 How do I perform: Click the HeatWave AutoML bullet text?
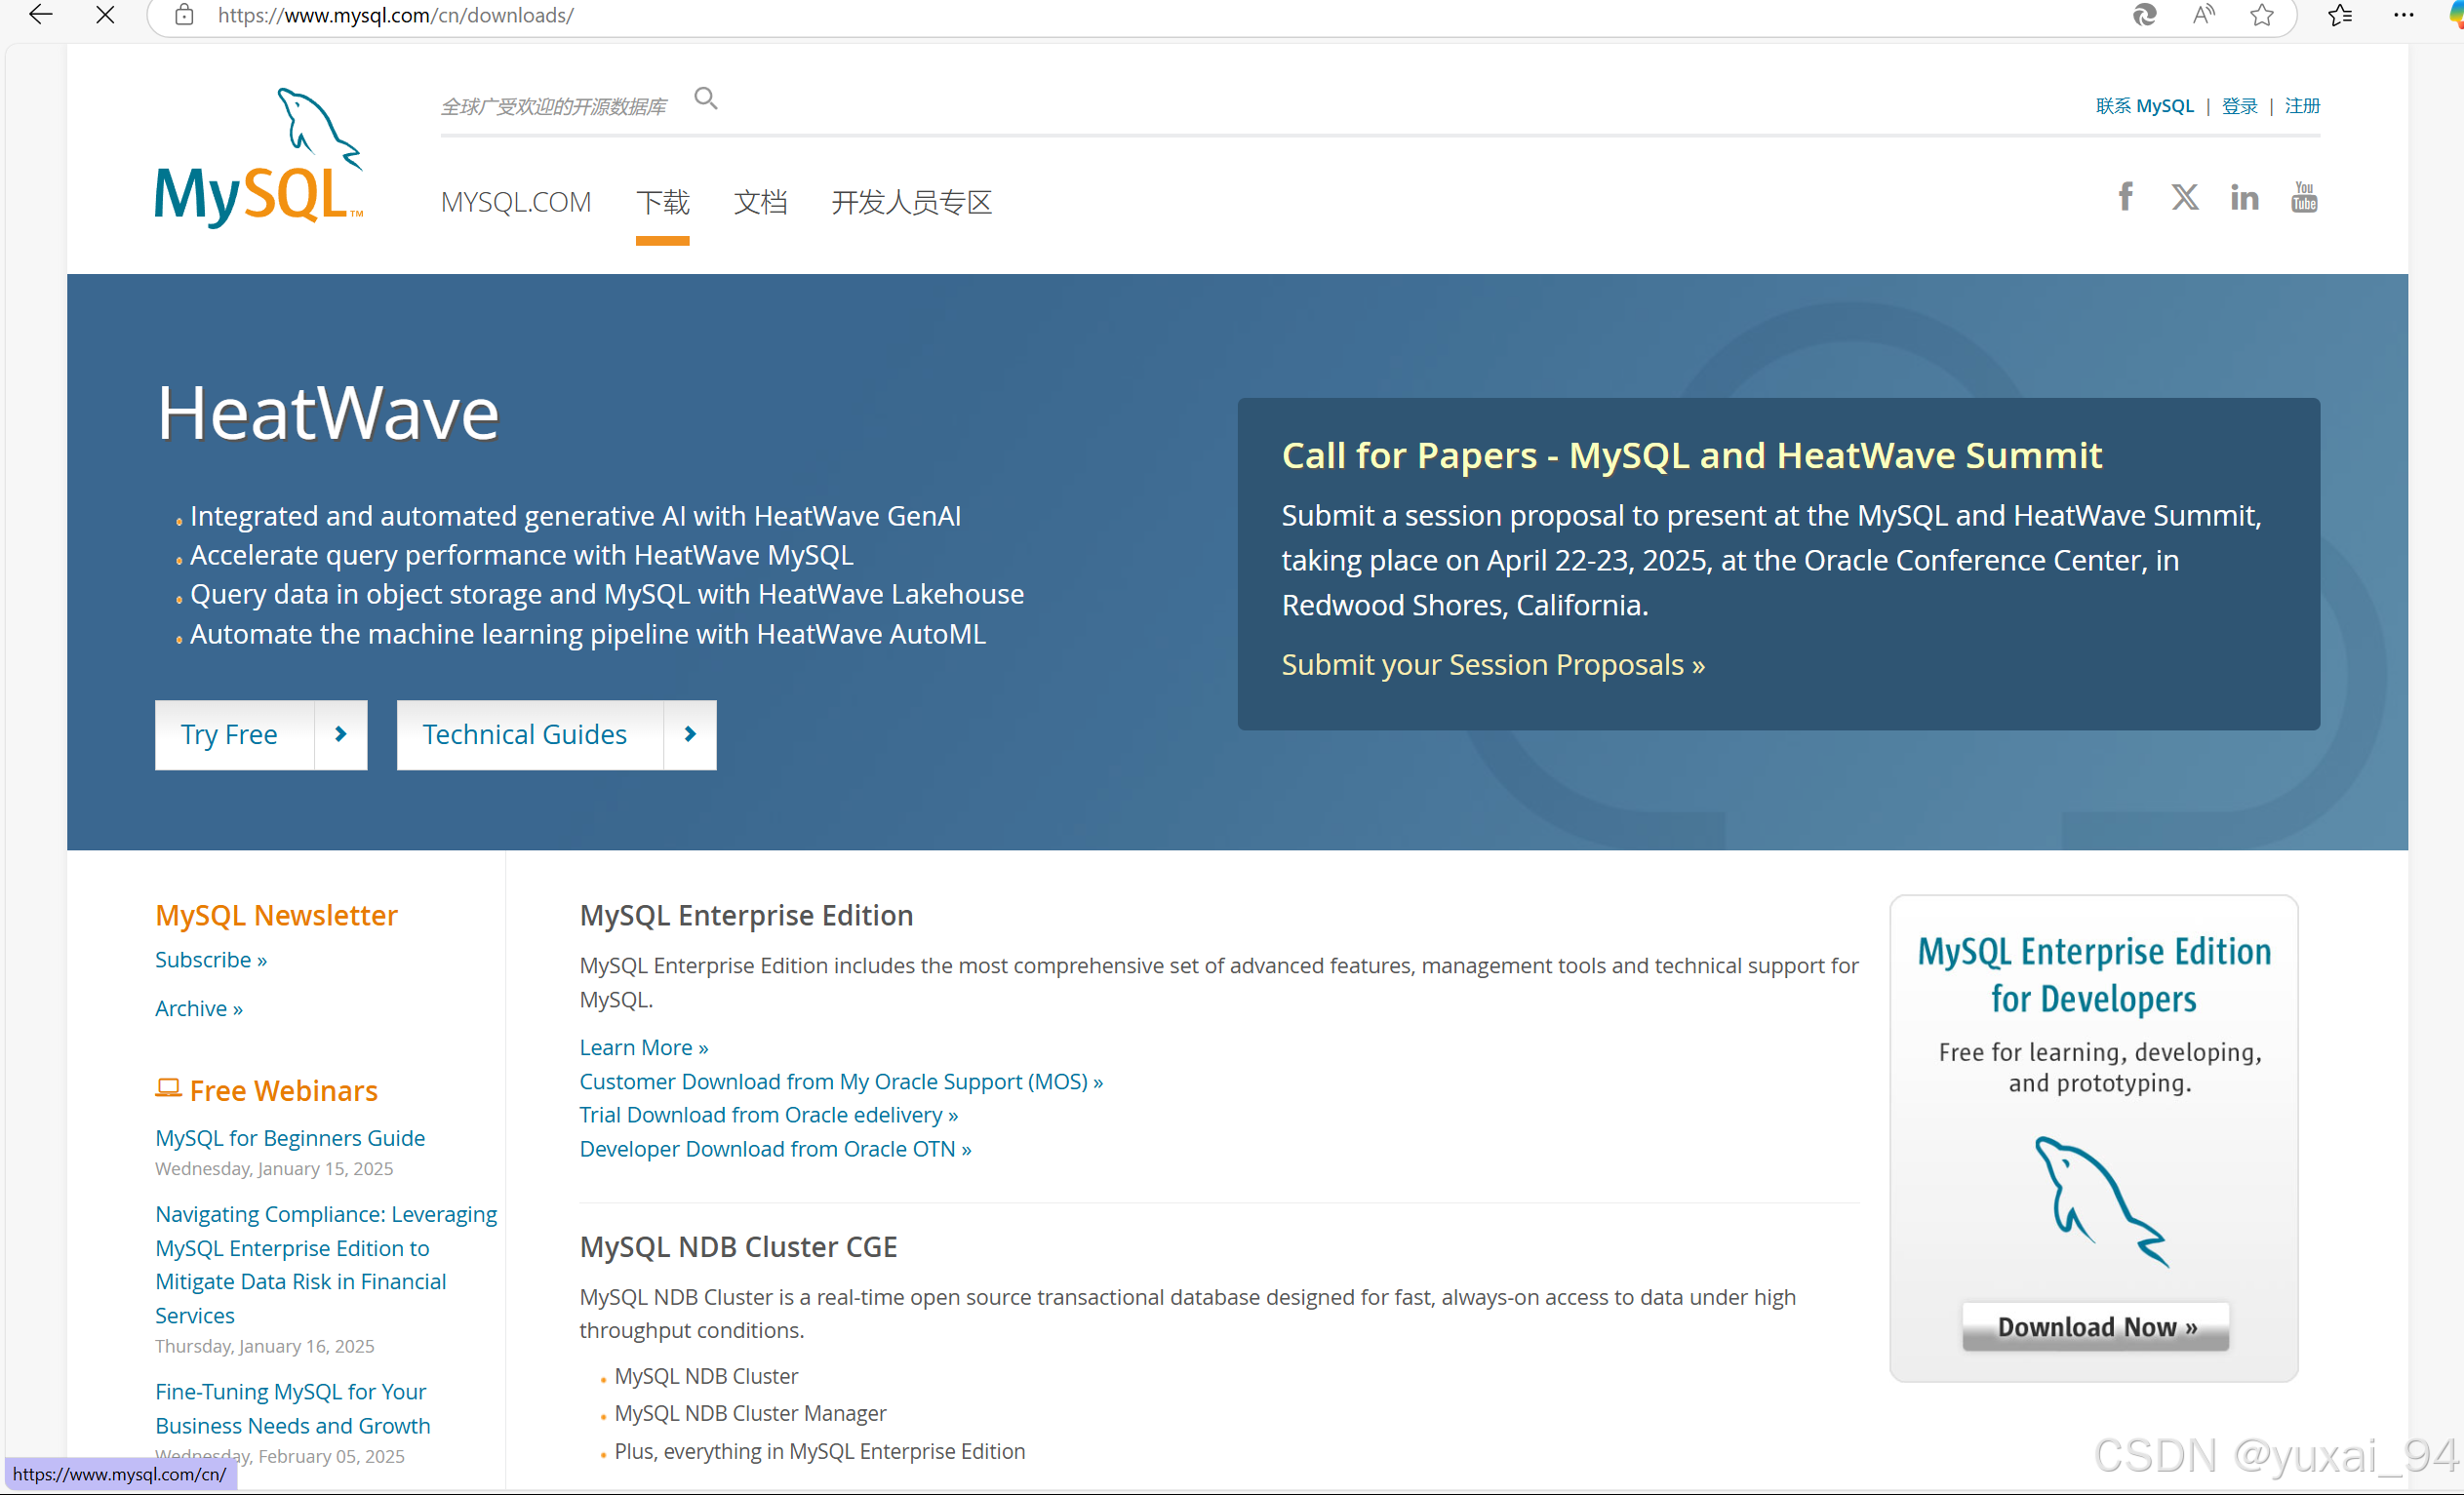pyautogui.click(x=588, y=634)
